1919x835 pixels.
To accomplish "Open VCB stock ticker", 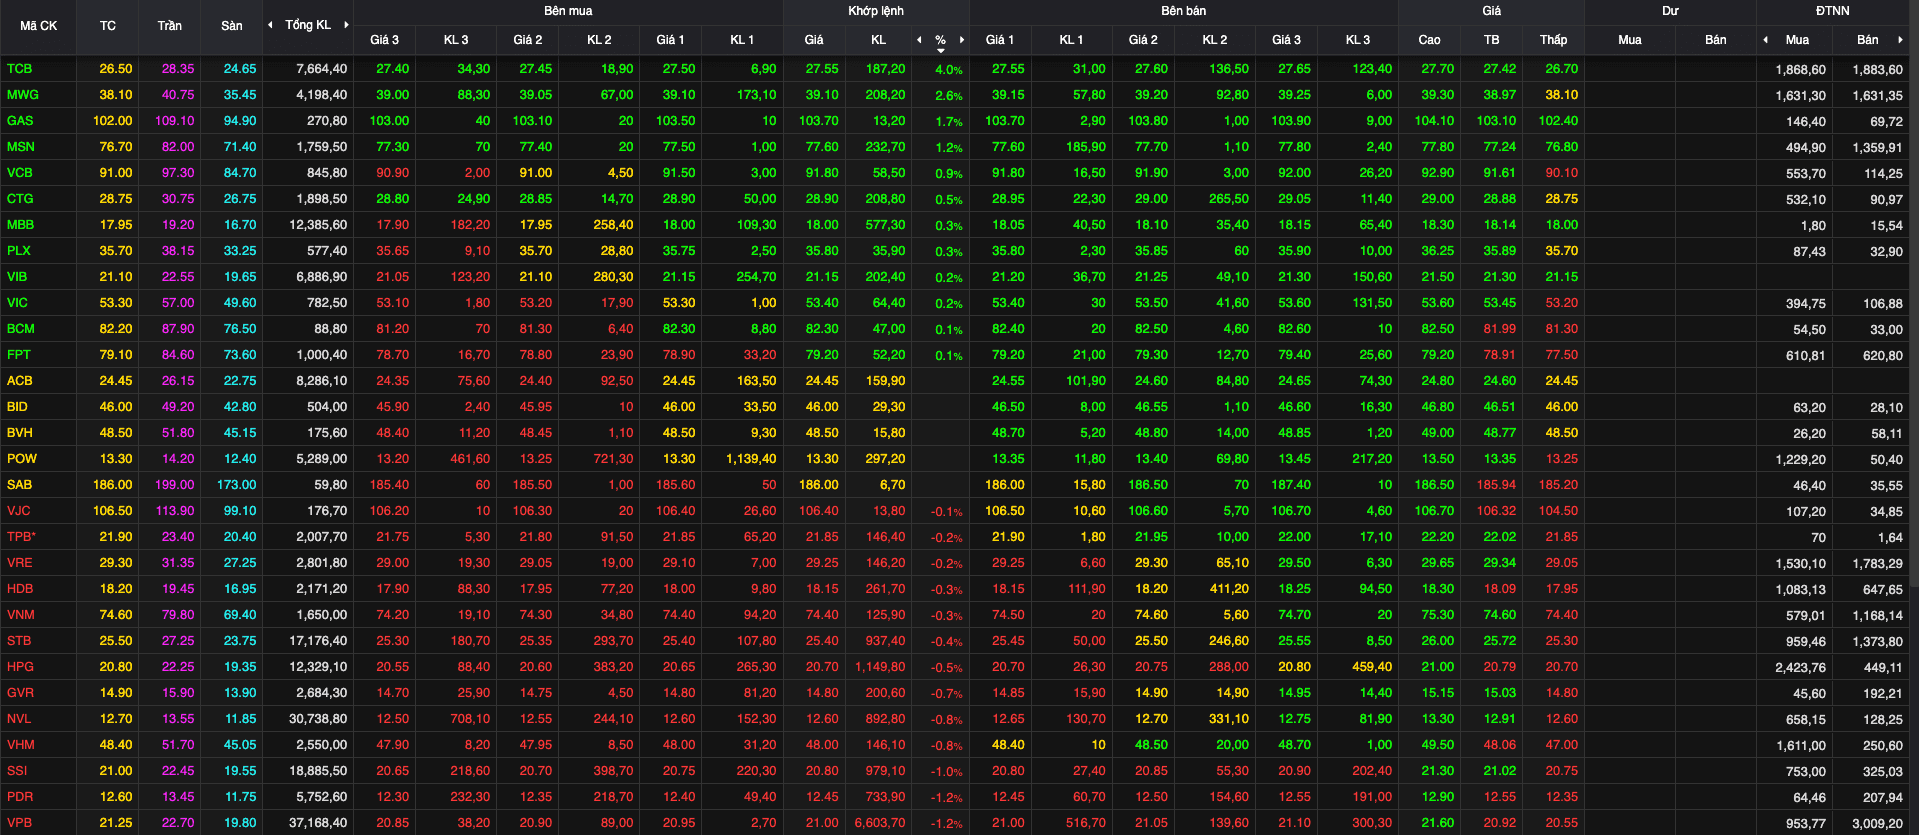I will 19,173.
